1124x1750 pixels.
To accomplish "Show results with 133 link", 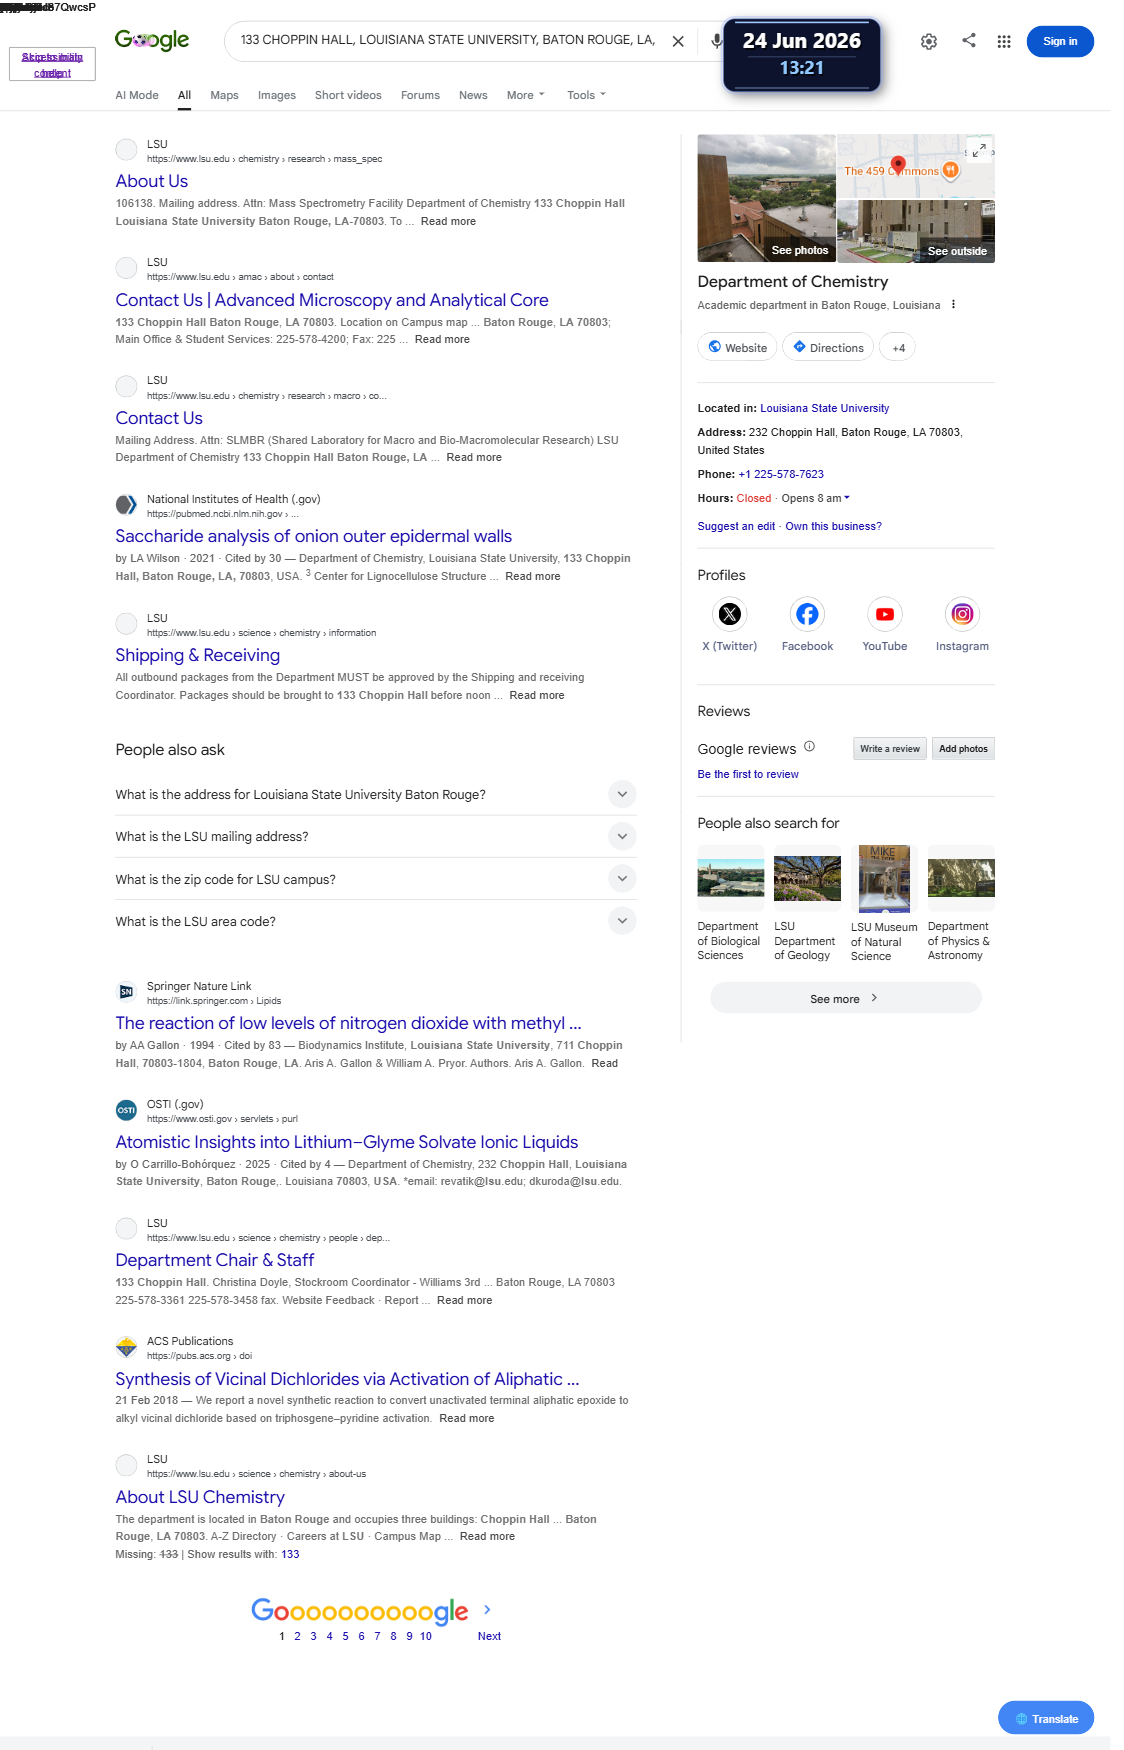I will click(290, 1554).
